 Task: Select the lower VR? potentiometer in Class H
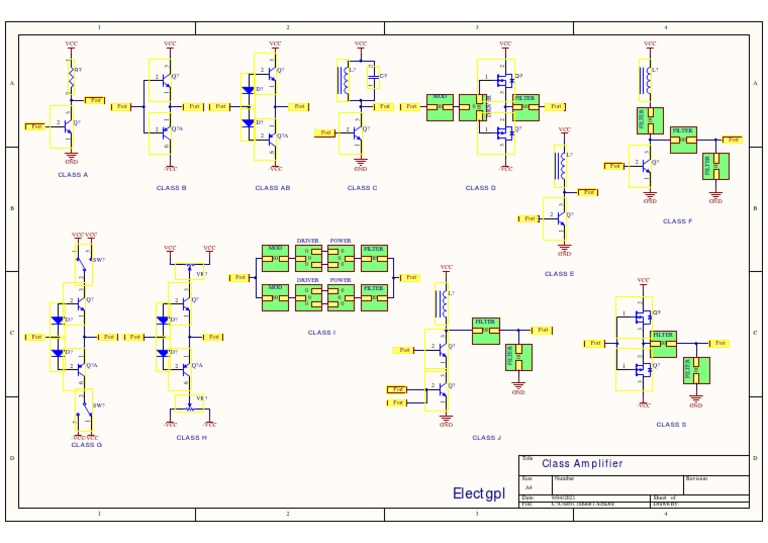(x=190, y=404)
